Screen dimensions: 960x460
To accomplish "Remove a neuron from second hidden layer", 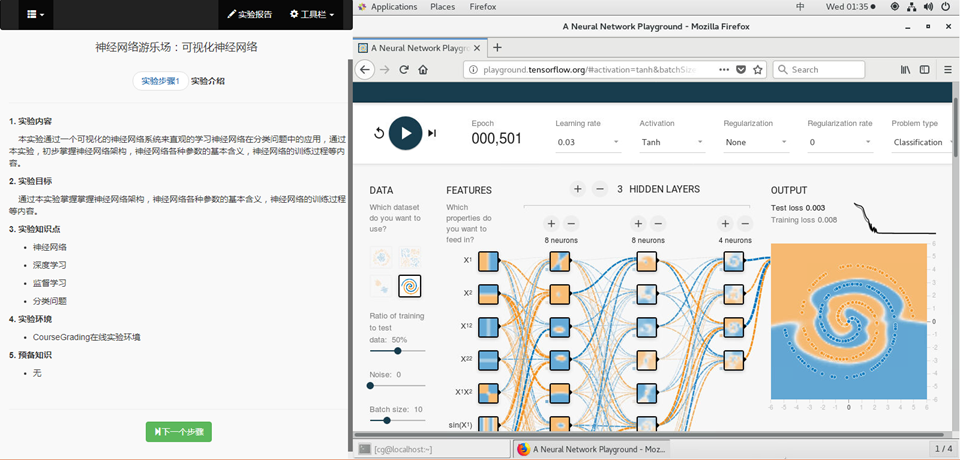I will point(658,224).
